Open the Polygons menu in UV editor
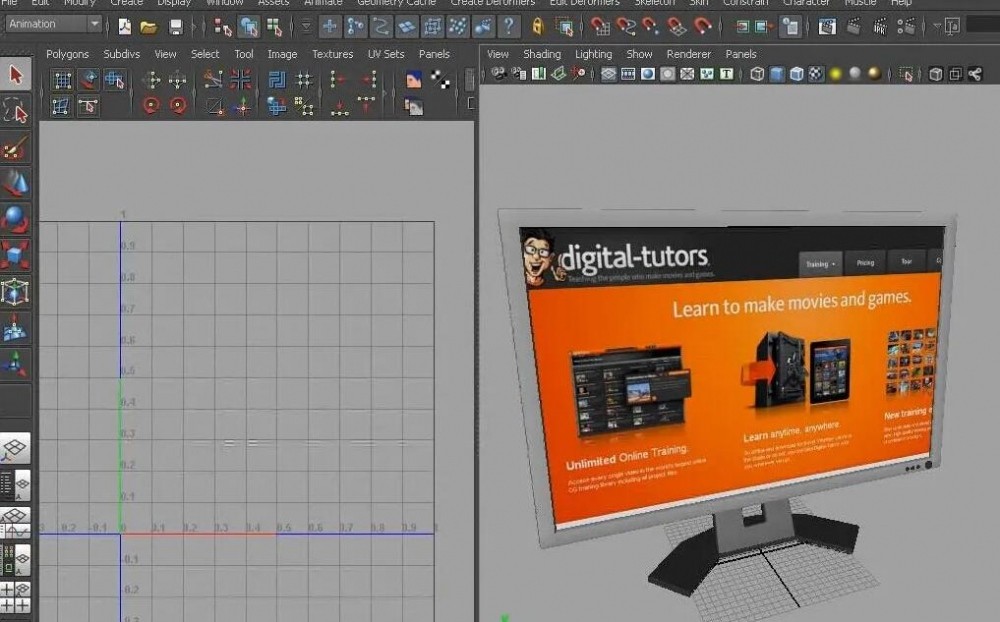Image resolution: width=1000 pixels, height=622 pixels. (67, 54)
